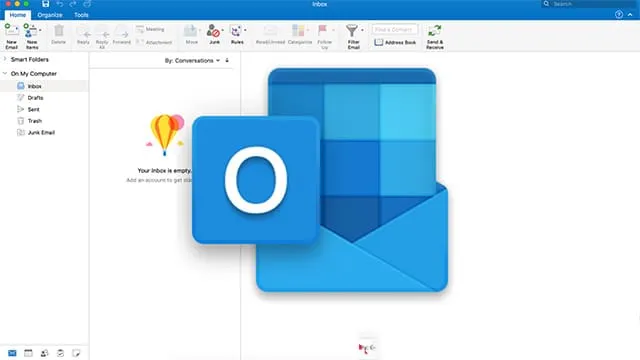Click the New Email icon
This screenshot has width=640, height=360.
coord(11,32)
